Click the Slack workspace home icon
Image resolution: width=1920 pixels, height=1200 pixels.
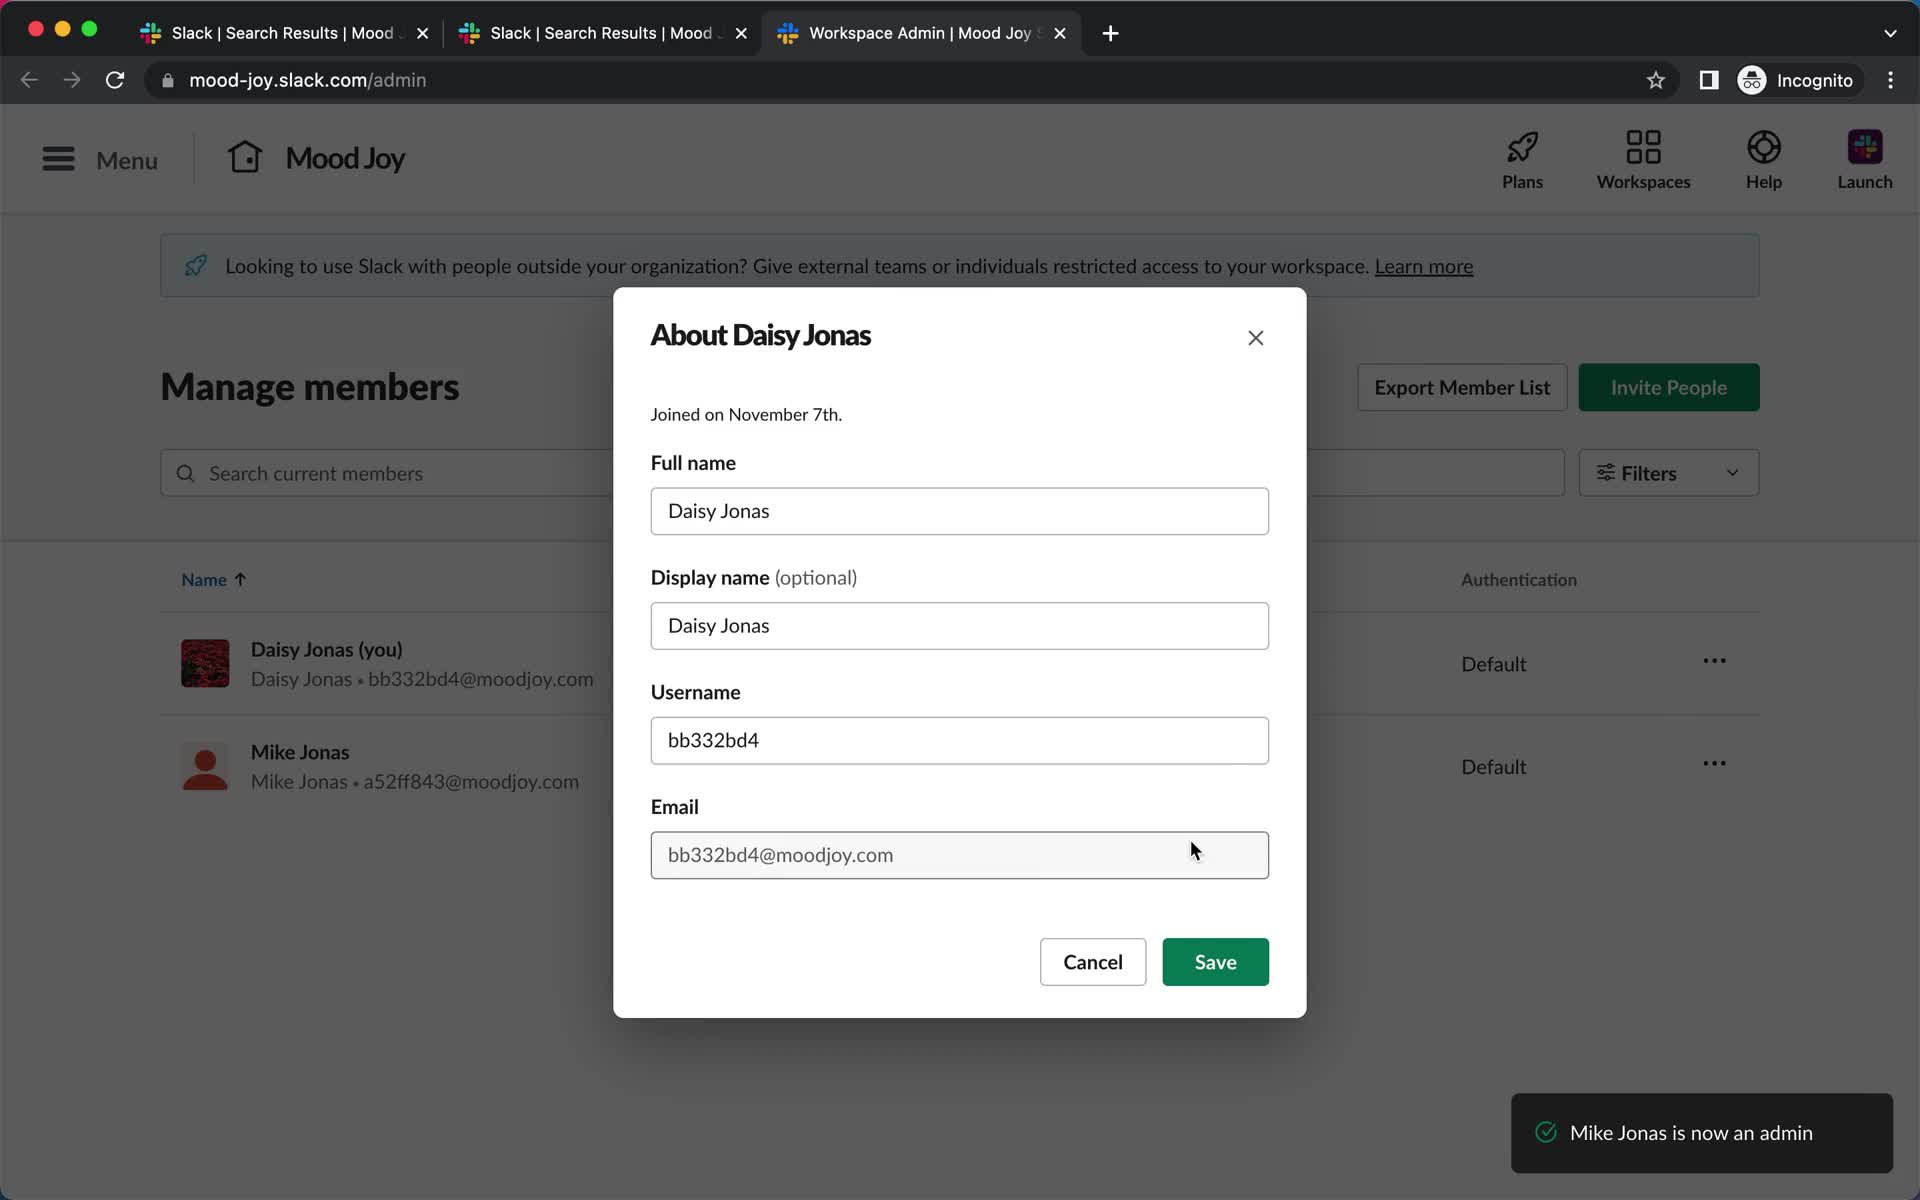245,156
